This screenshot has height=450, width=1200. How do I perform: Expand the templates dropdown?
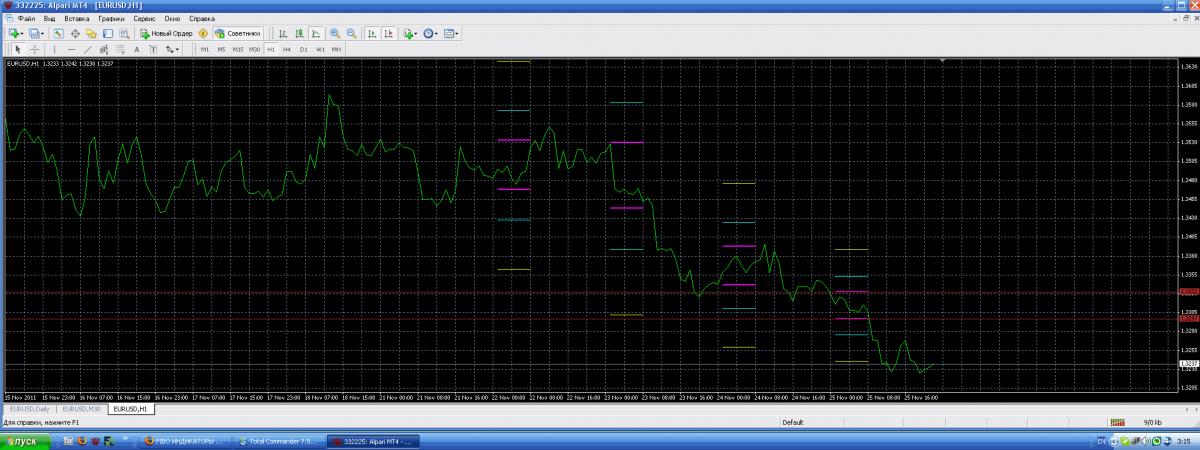(452, 33)
